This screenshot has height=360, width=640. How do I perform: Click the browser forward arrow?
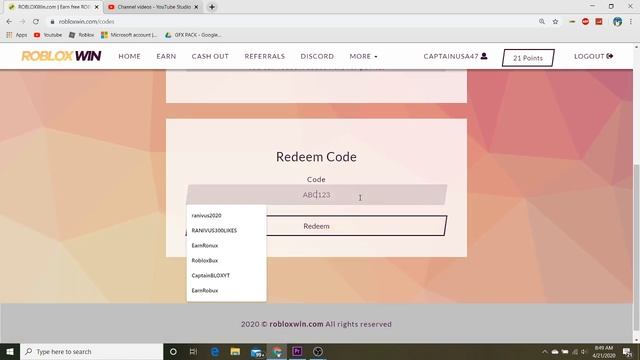click(22, 22)
